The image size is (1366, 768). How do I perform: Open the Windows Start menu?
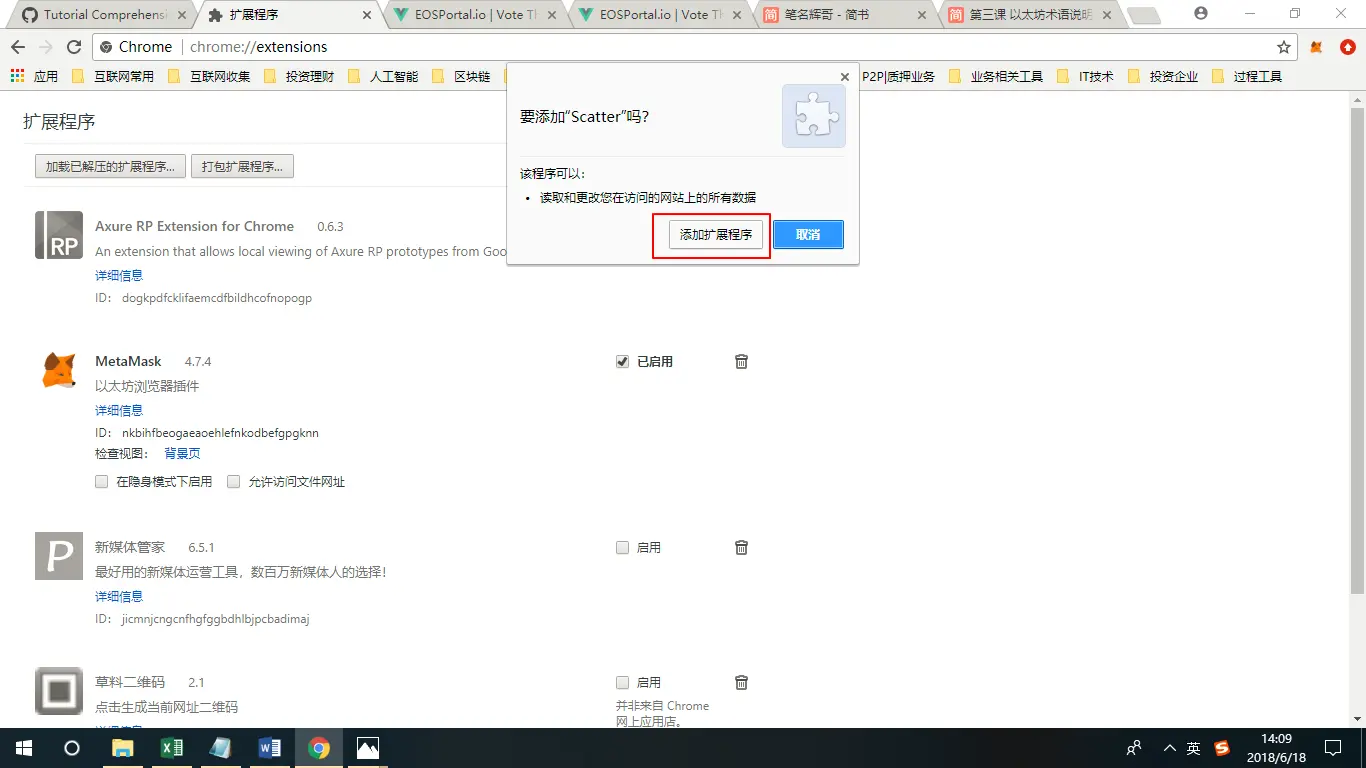click(24, 748)
